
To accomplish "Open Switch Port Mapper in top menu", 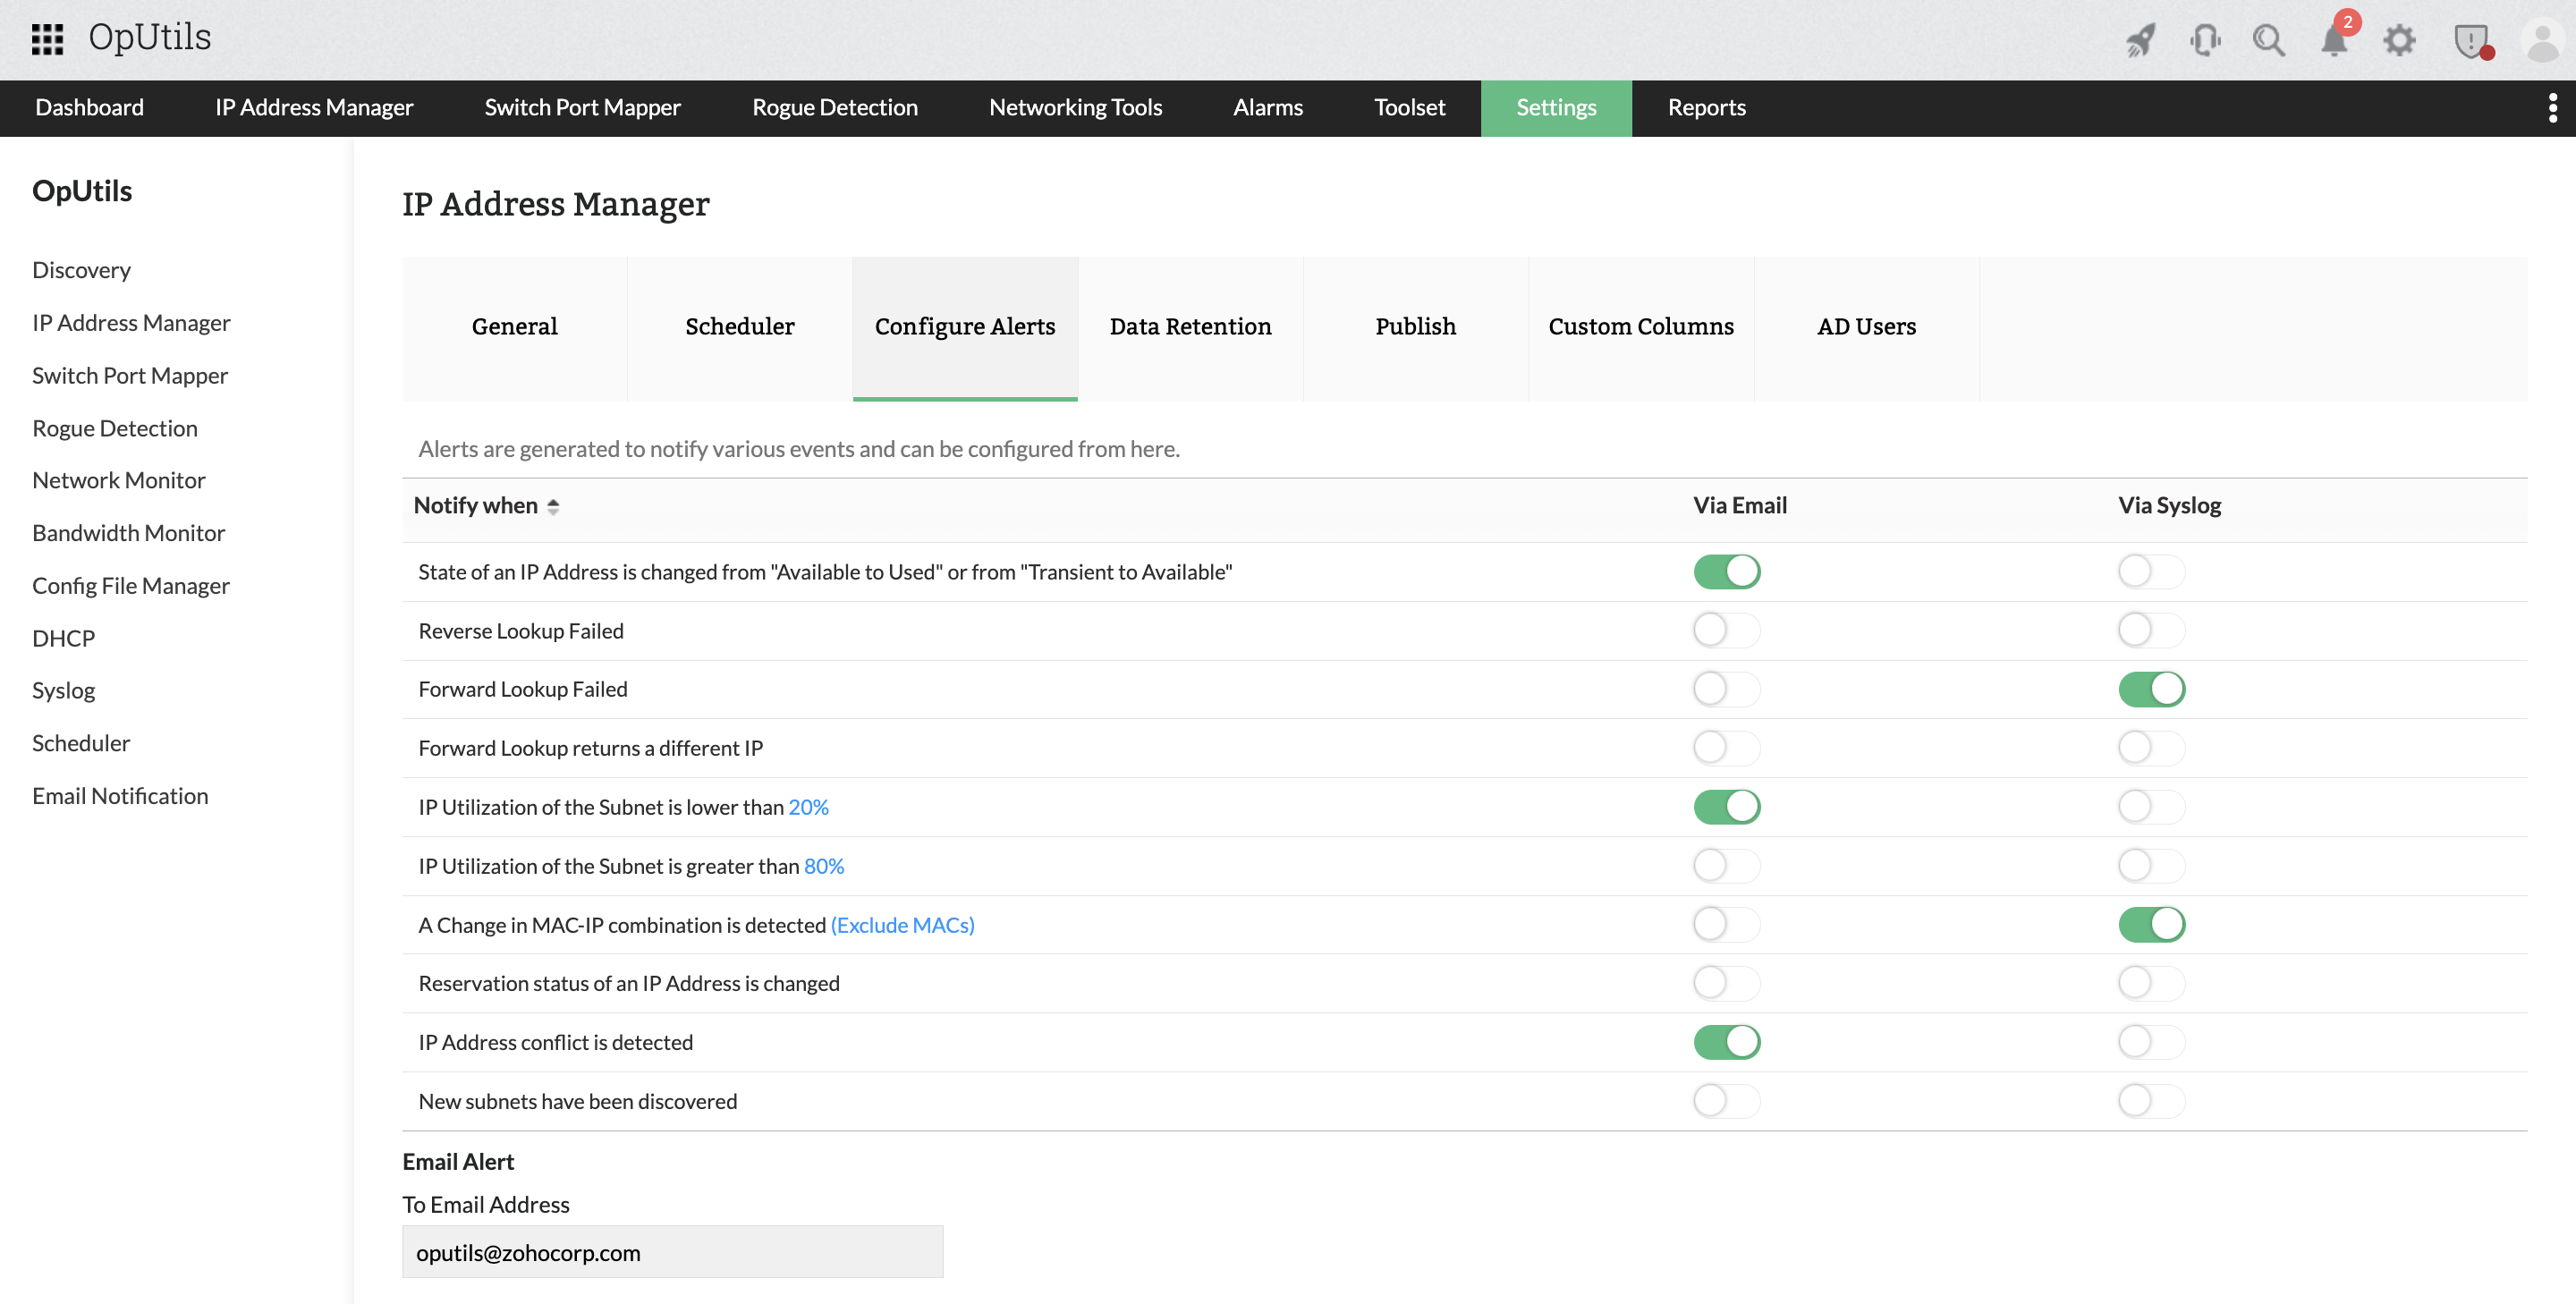I will (x=582, y=108).
